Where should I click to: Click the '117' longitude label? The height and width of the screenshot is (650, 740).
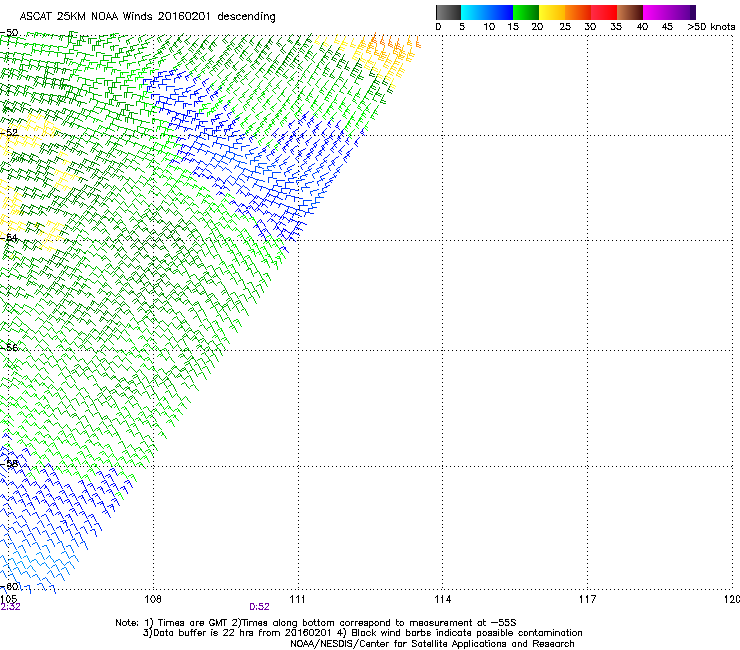(x=587, y=599)
